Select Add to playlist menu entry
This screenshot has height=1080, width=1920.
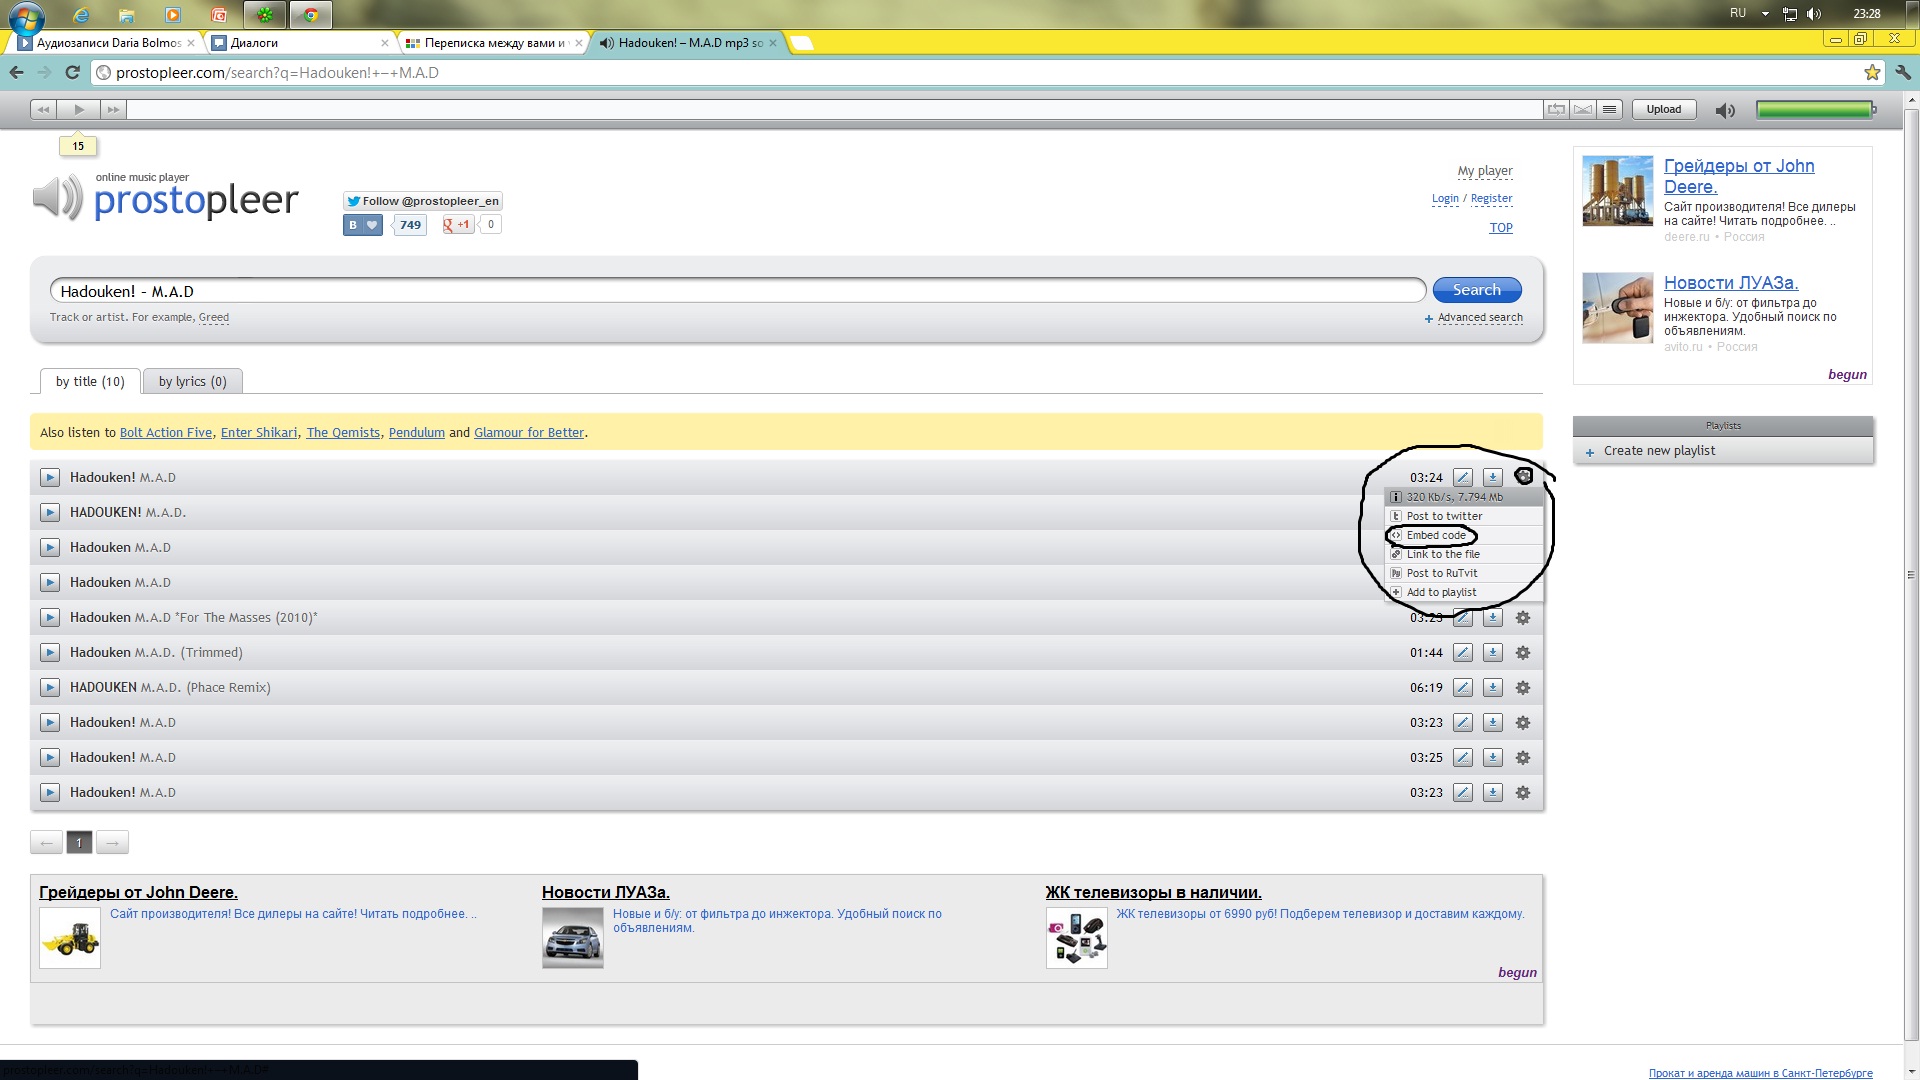click(x=1464, y=592)
